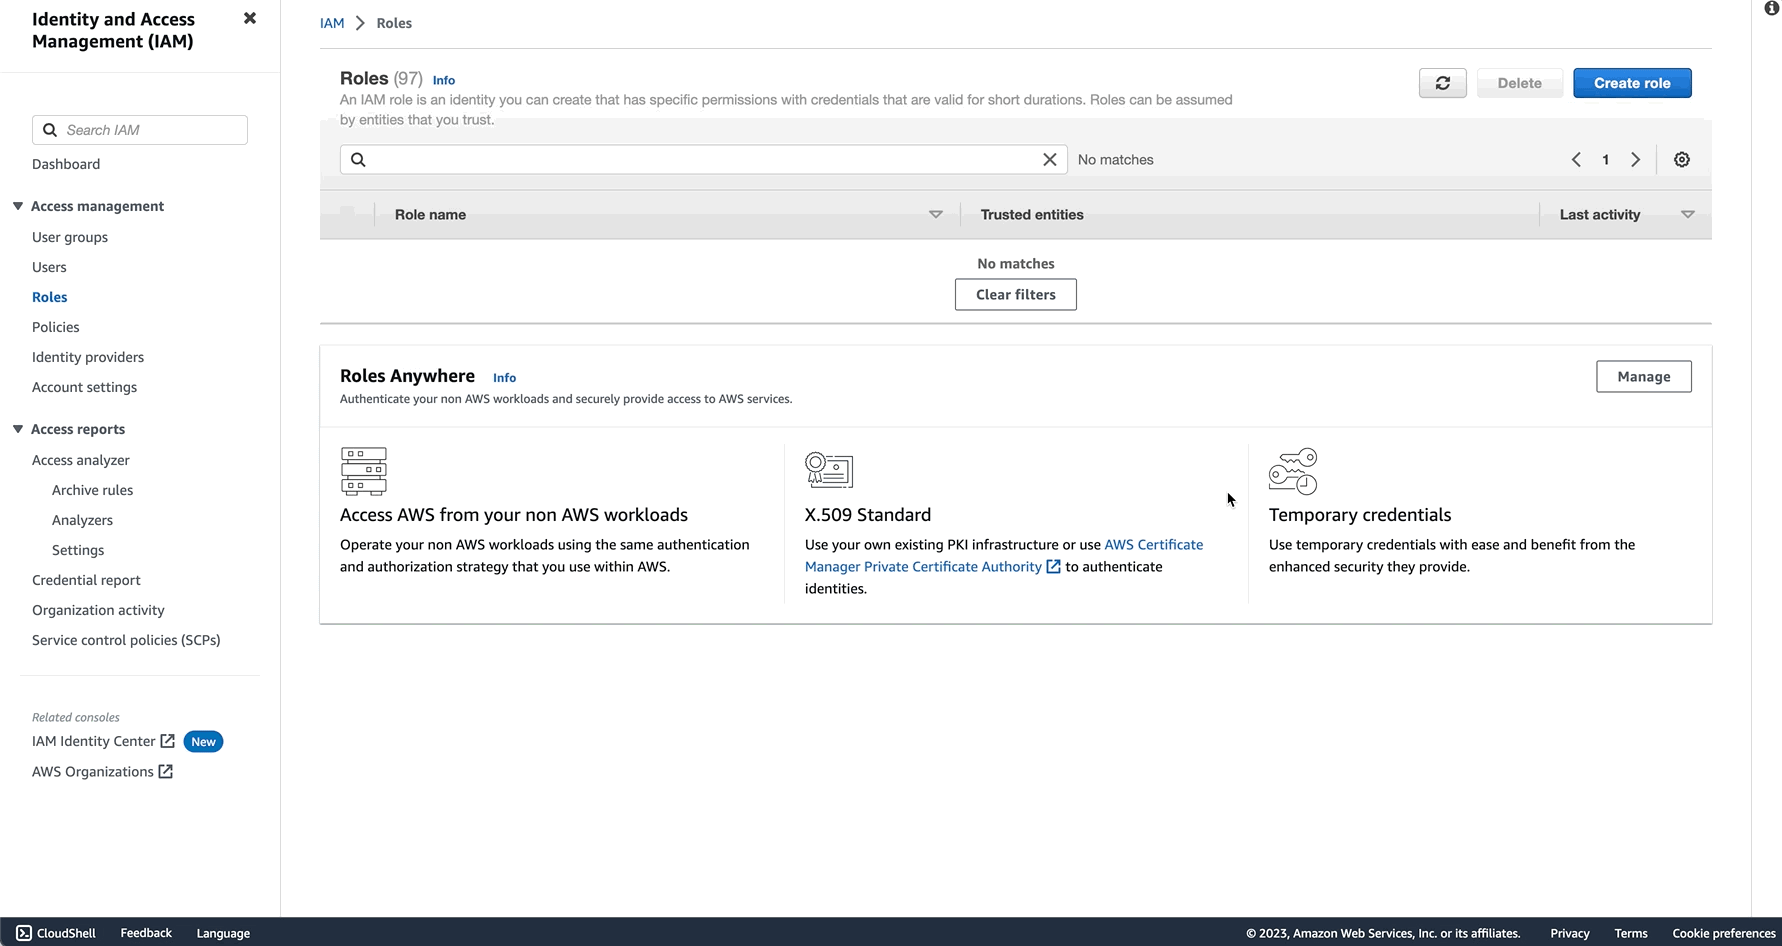This screenshot has height=946, width=1782.
Task: Open Dashboard in the IAM sidebar
Action: tap(66, 164)
